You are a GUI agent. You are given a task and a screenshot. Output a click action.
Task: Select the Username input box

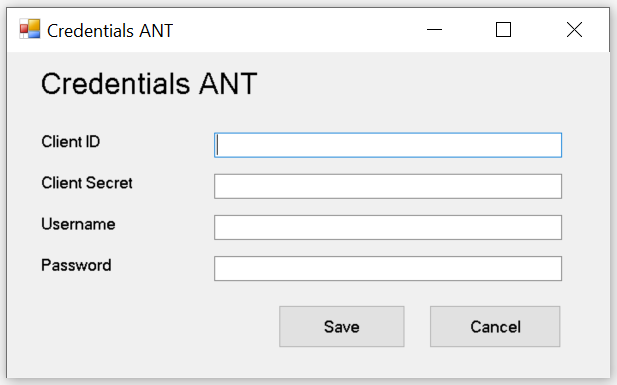[388, 227]
